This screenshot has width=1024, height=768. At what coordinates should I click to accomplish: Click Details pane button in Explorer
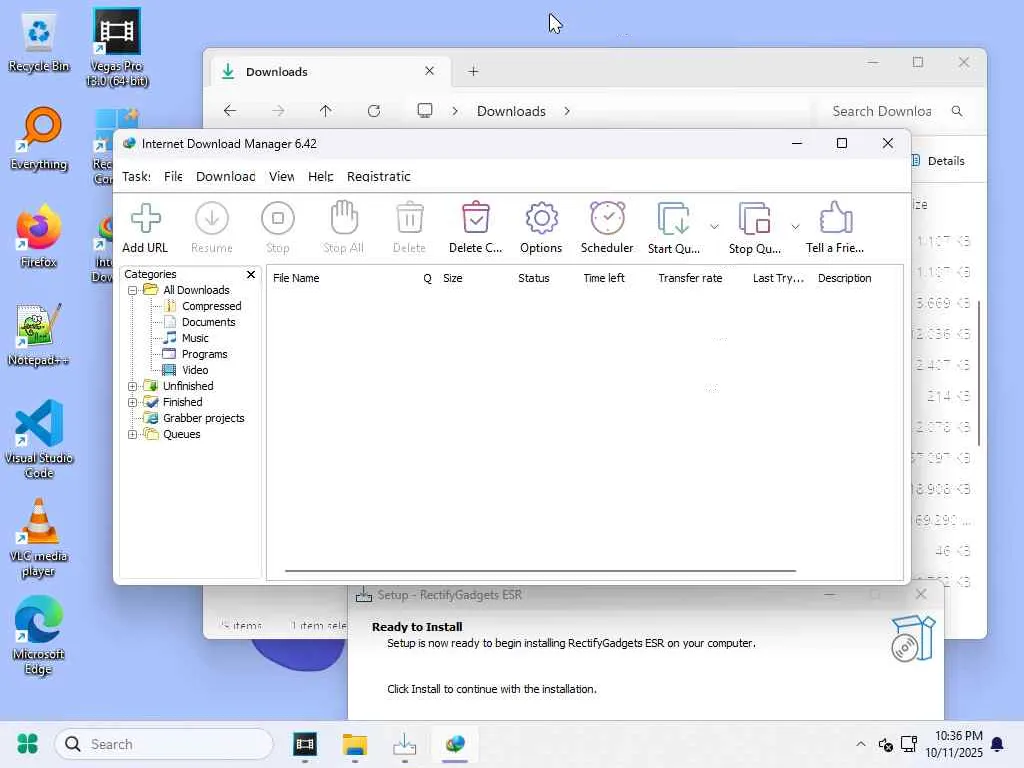(938, 161)
